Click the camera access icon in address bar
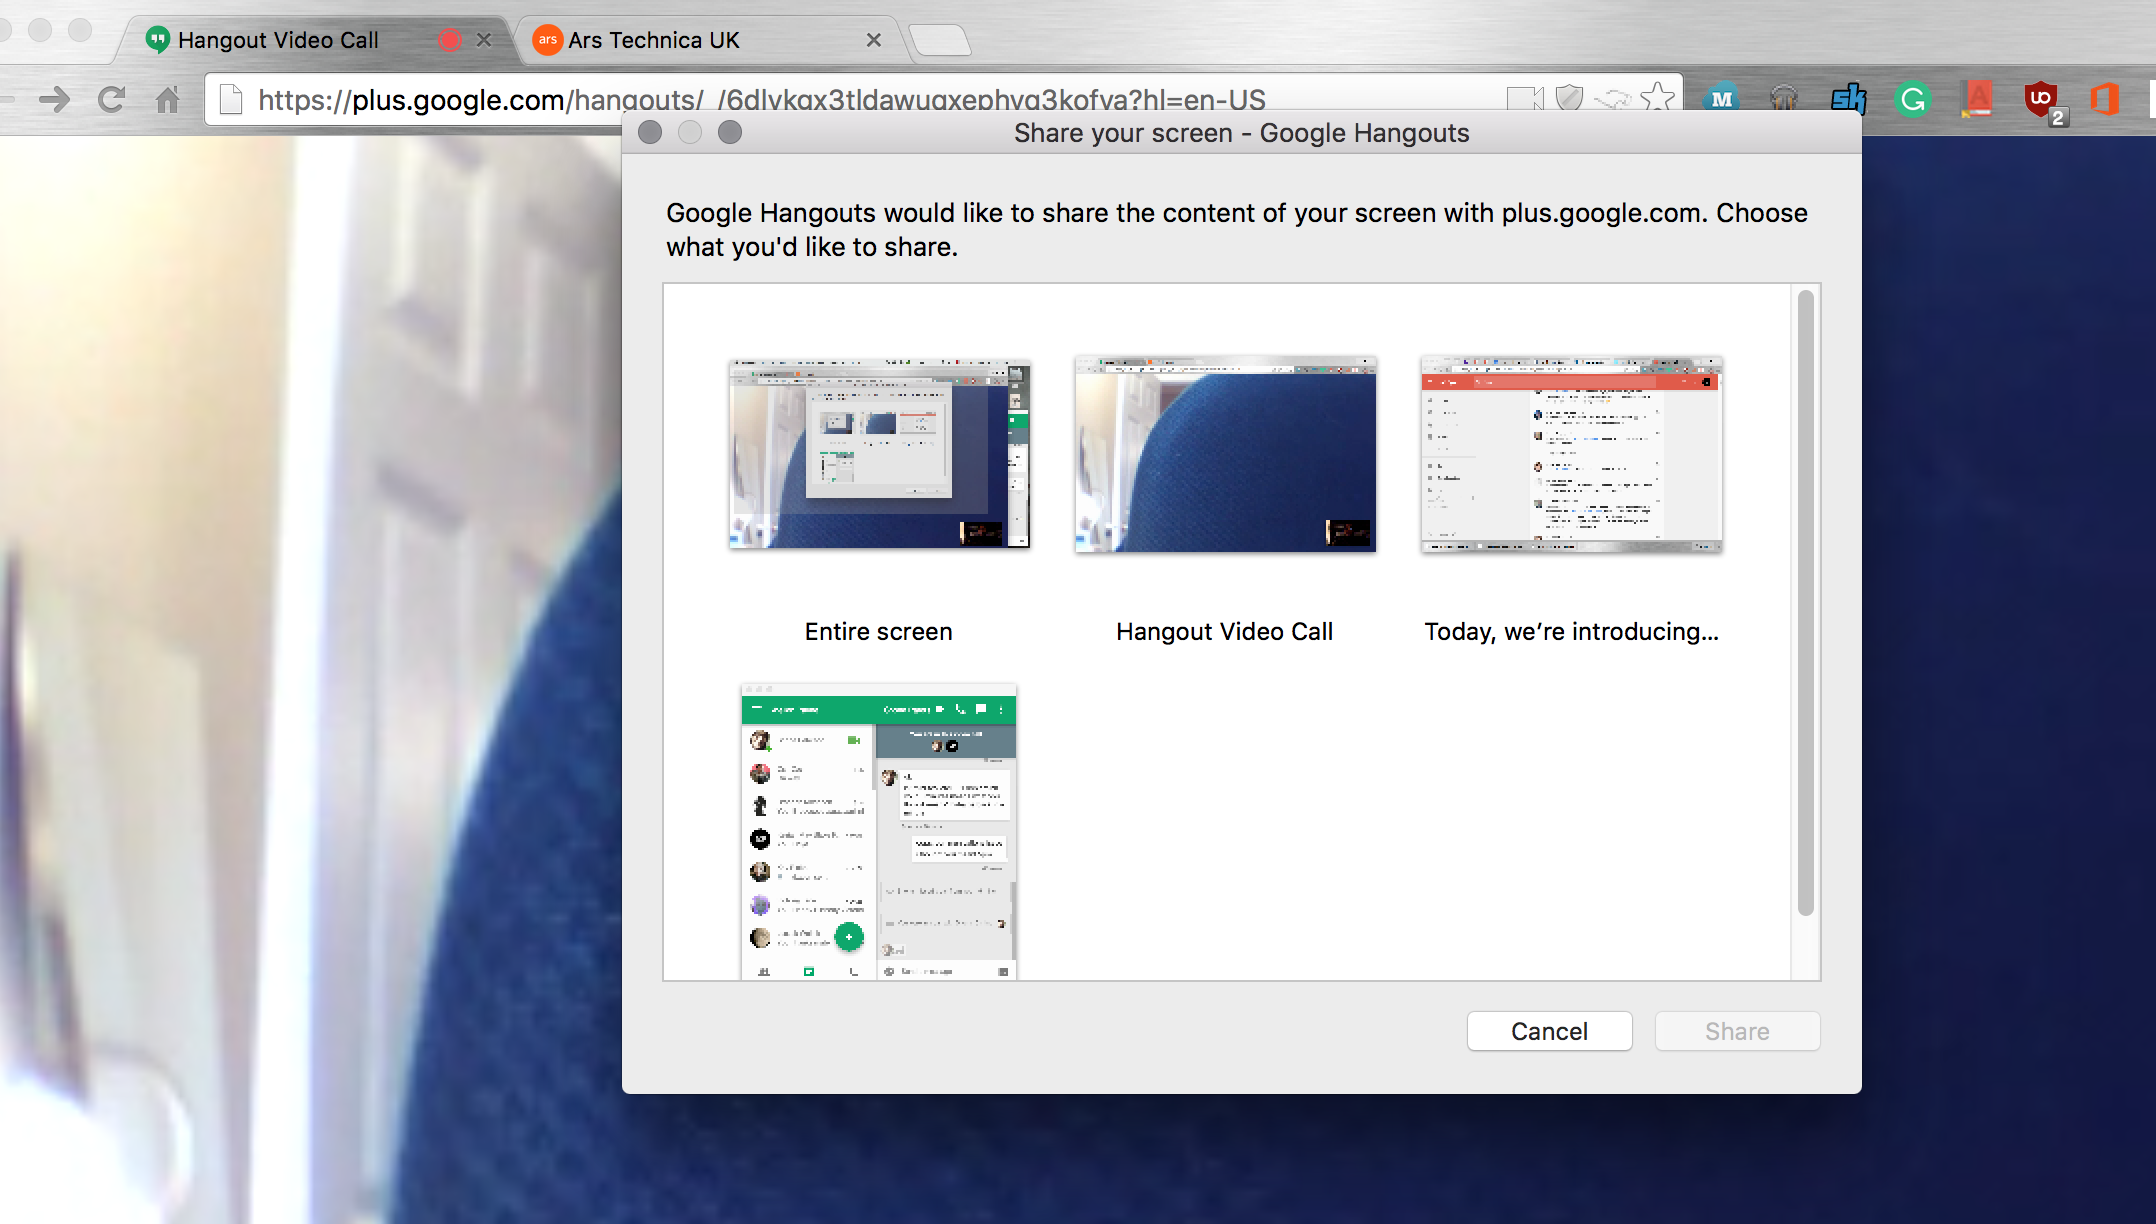 [x=1525, y=98]
